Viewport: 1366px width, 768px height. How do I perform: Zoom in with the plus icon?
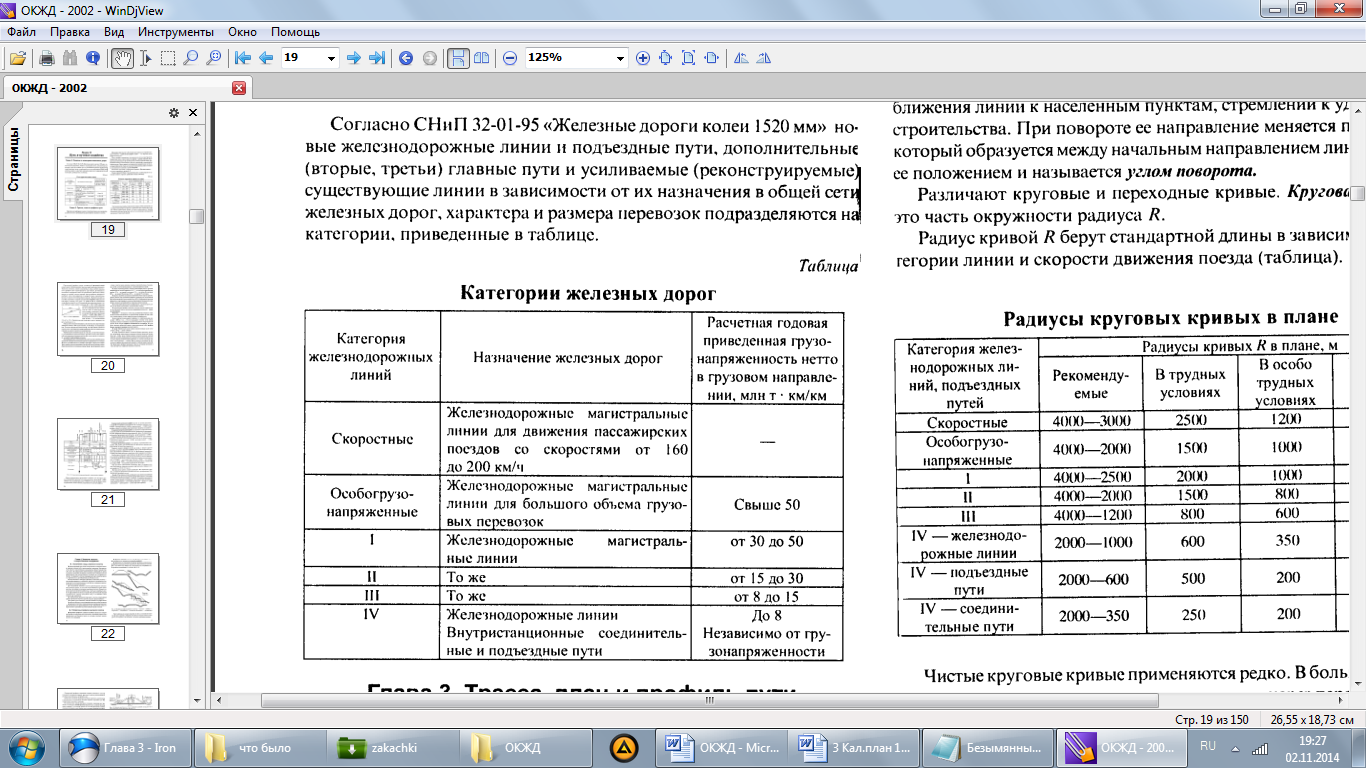pos(642,58)
